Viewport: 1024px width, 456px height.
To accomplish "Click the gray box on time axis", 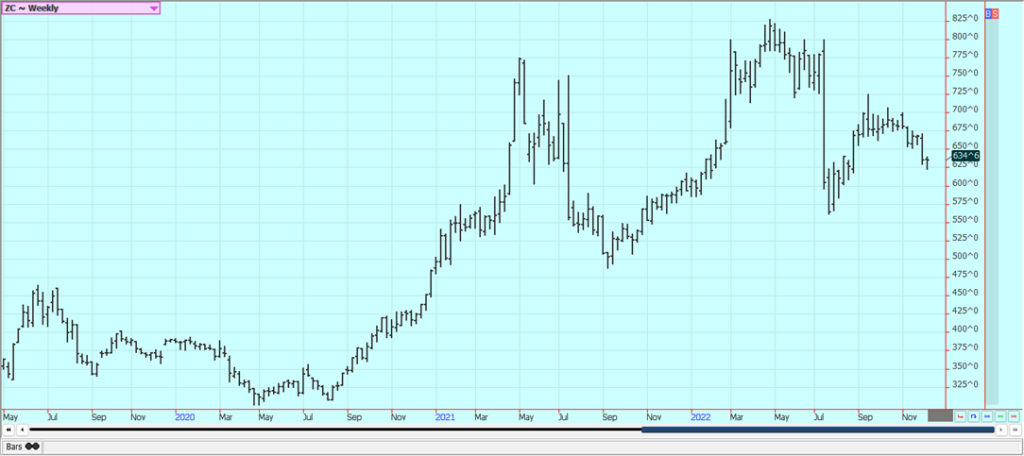I will click(x=940, y=415).
